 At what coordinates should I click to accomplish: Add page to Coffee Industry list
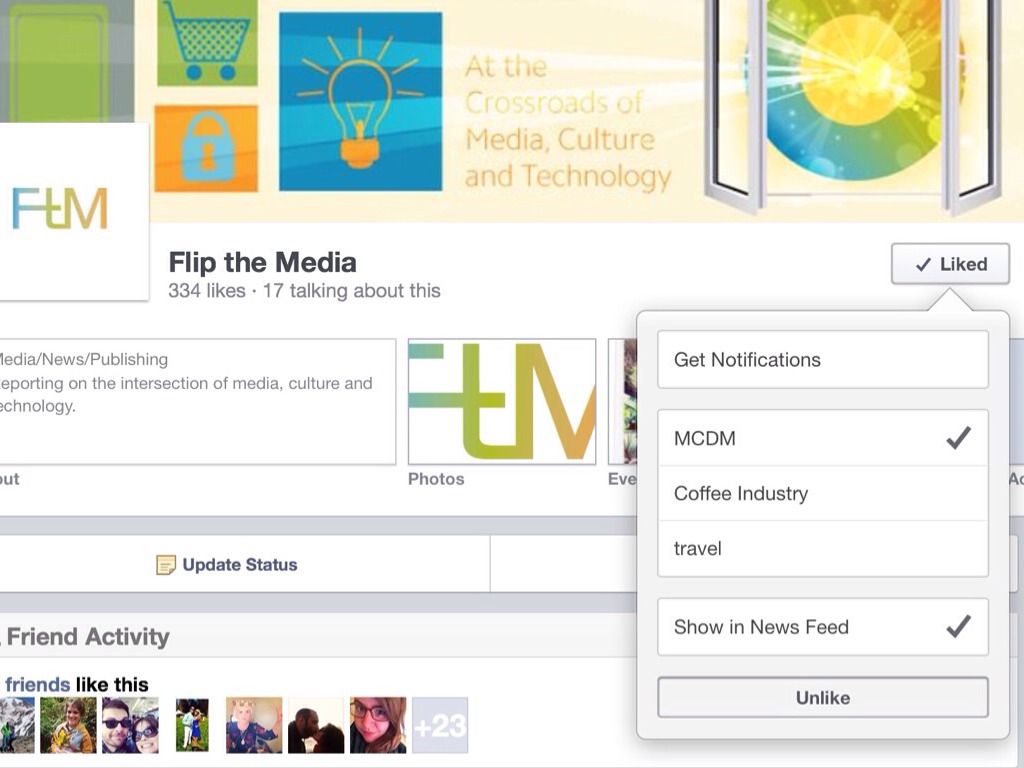pyautogui.click(x=823, y=494)
